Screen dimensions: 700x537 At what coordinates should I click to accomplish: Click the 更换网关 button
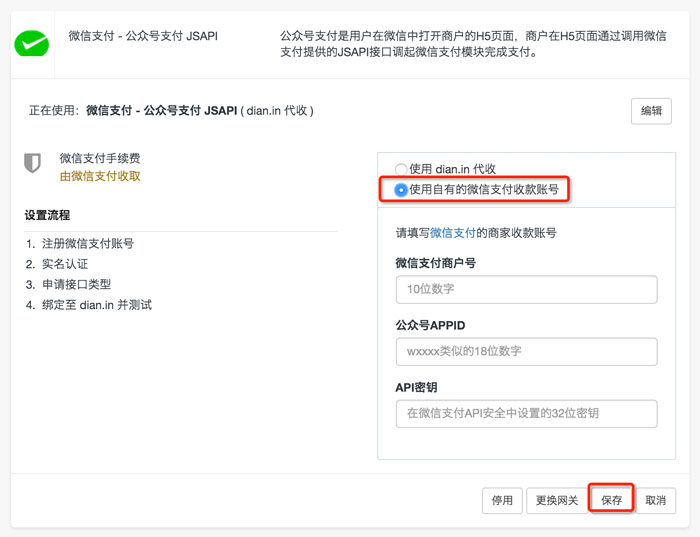pos(557,500)
